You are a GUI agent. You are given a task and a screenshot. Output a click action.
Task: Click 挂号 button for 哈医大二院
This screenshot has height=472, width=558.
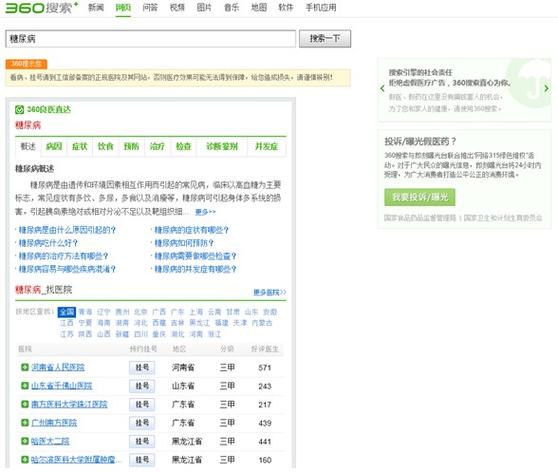[142, 441]
